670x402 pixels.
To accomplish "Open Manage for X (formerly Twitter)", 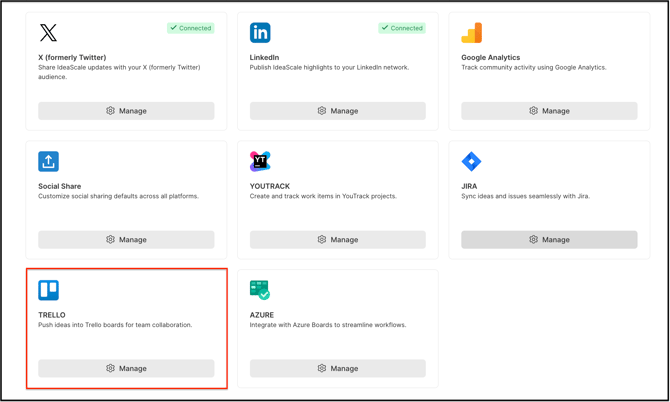I will [x=126, y=111].
